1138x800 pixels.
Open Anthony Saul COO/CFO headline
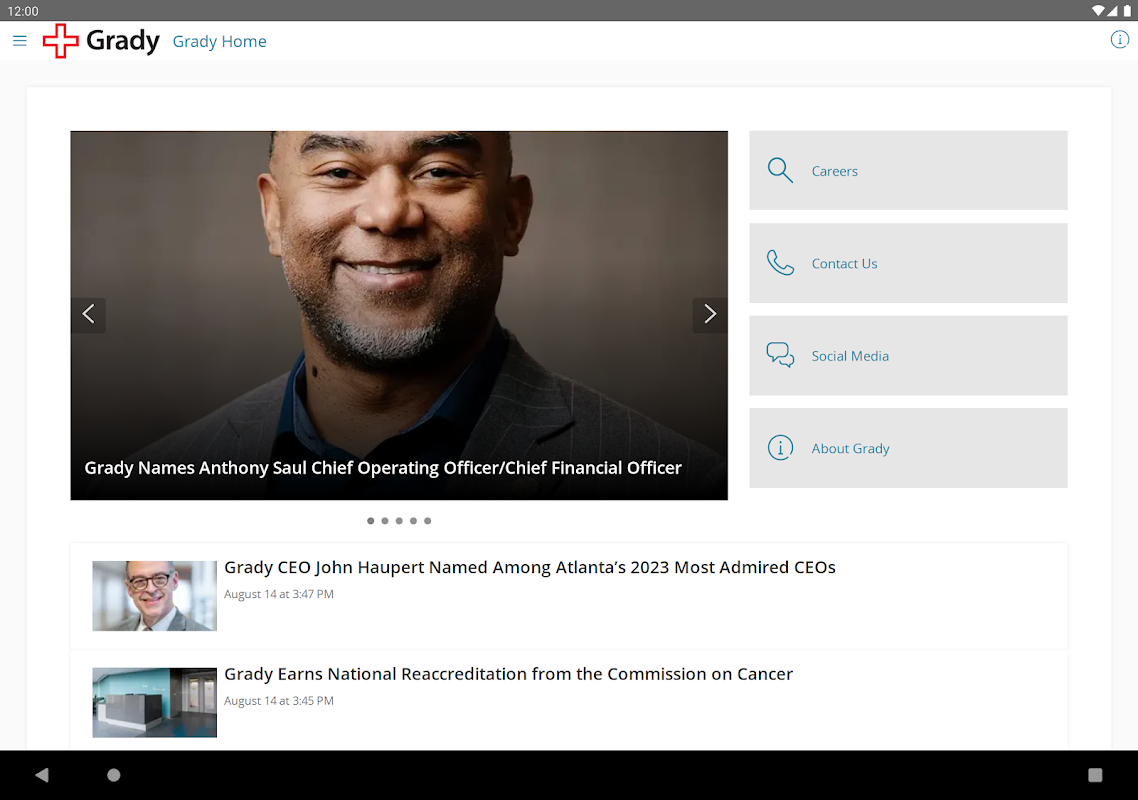pos(383,468)
